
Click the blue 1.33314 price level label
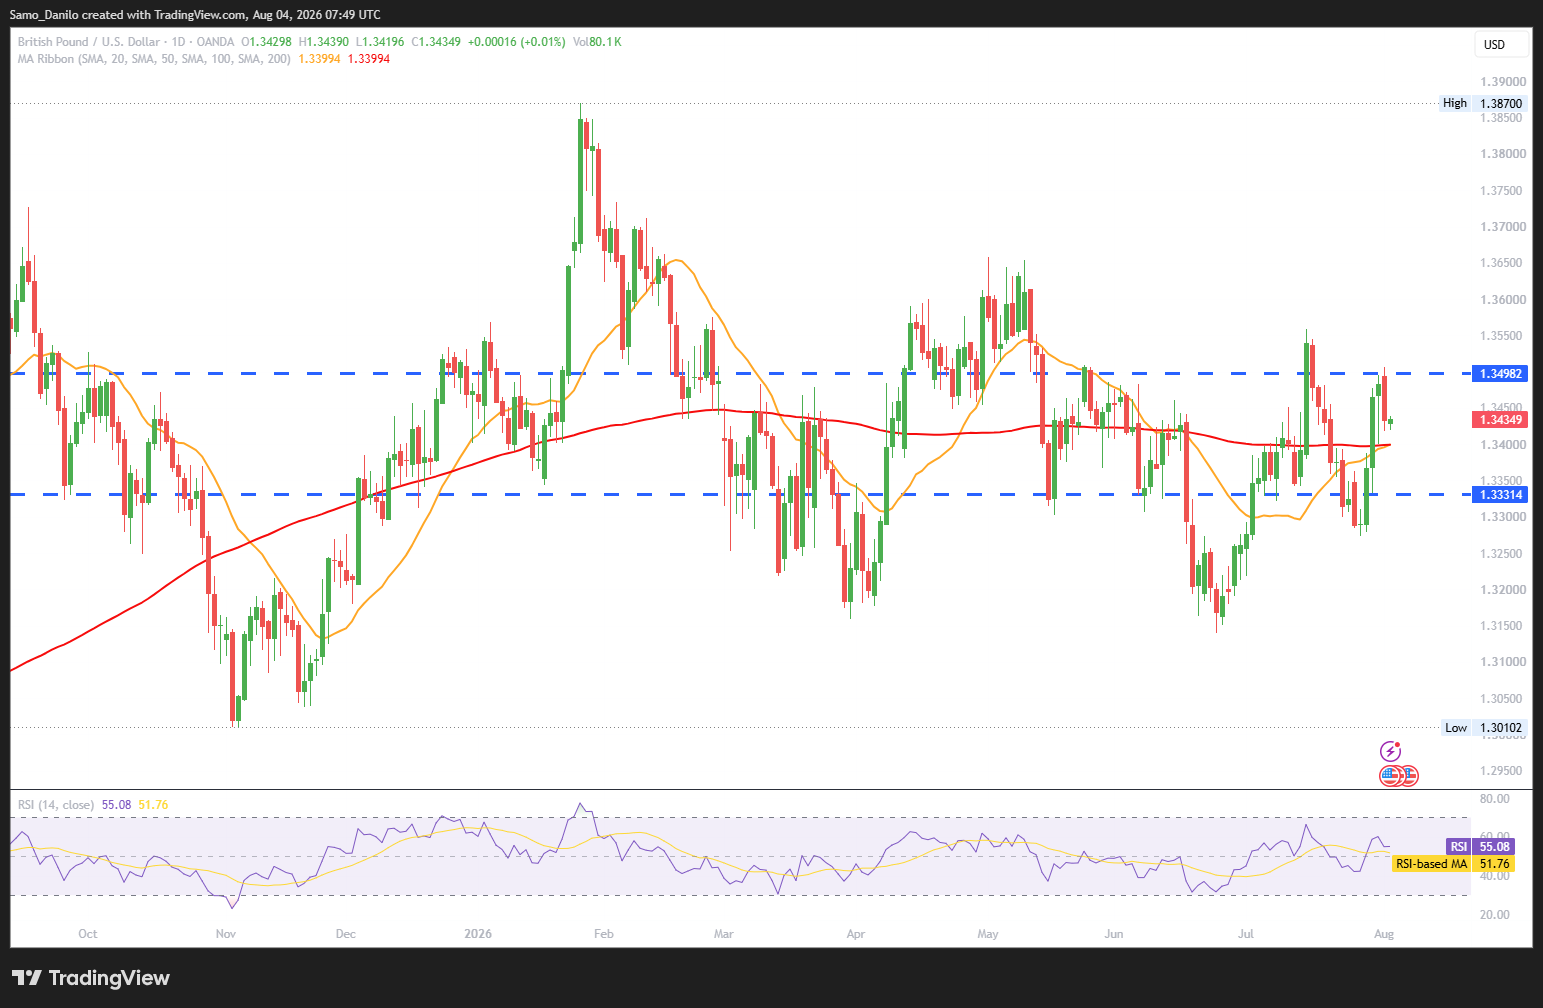[x=1501, y=495]
